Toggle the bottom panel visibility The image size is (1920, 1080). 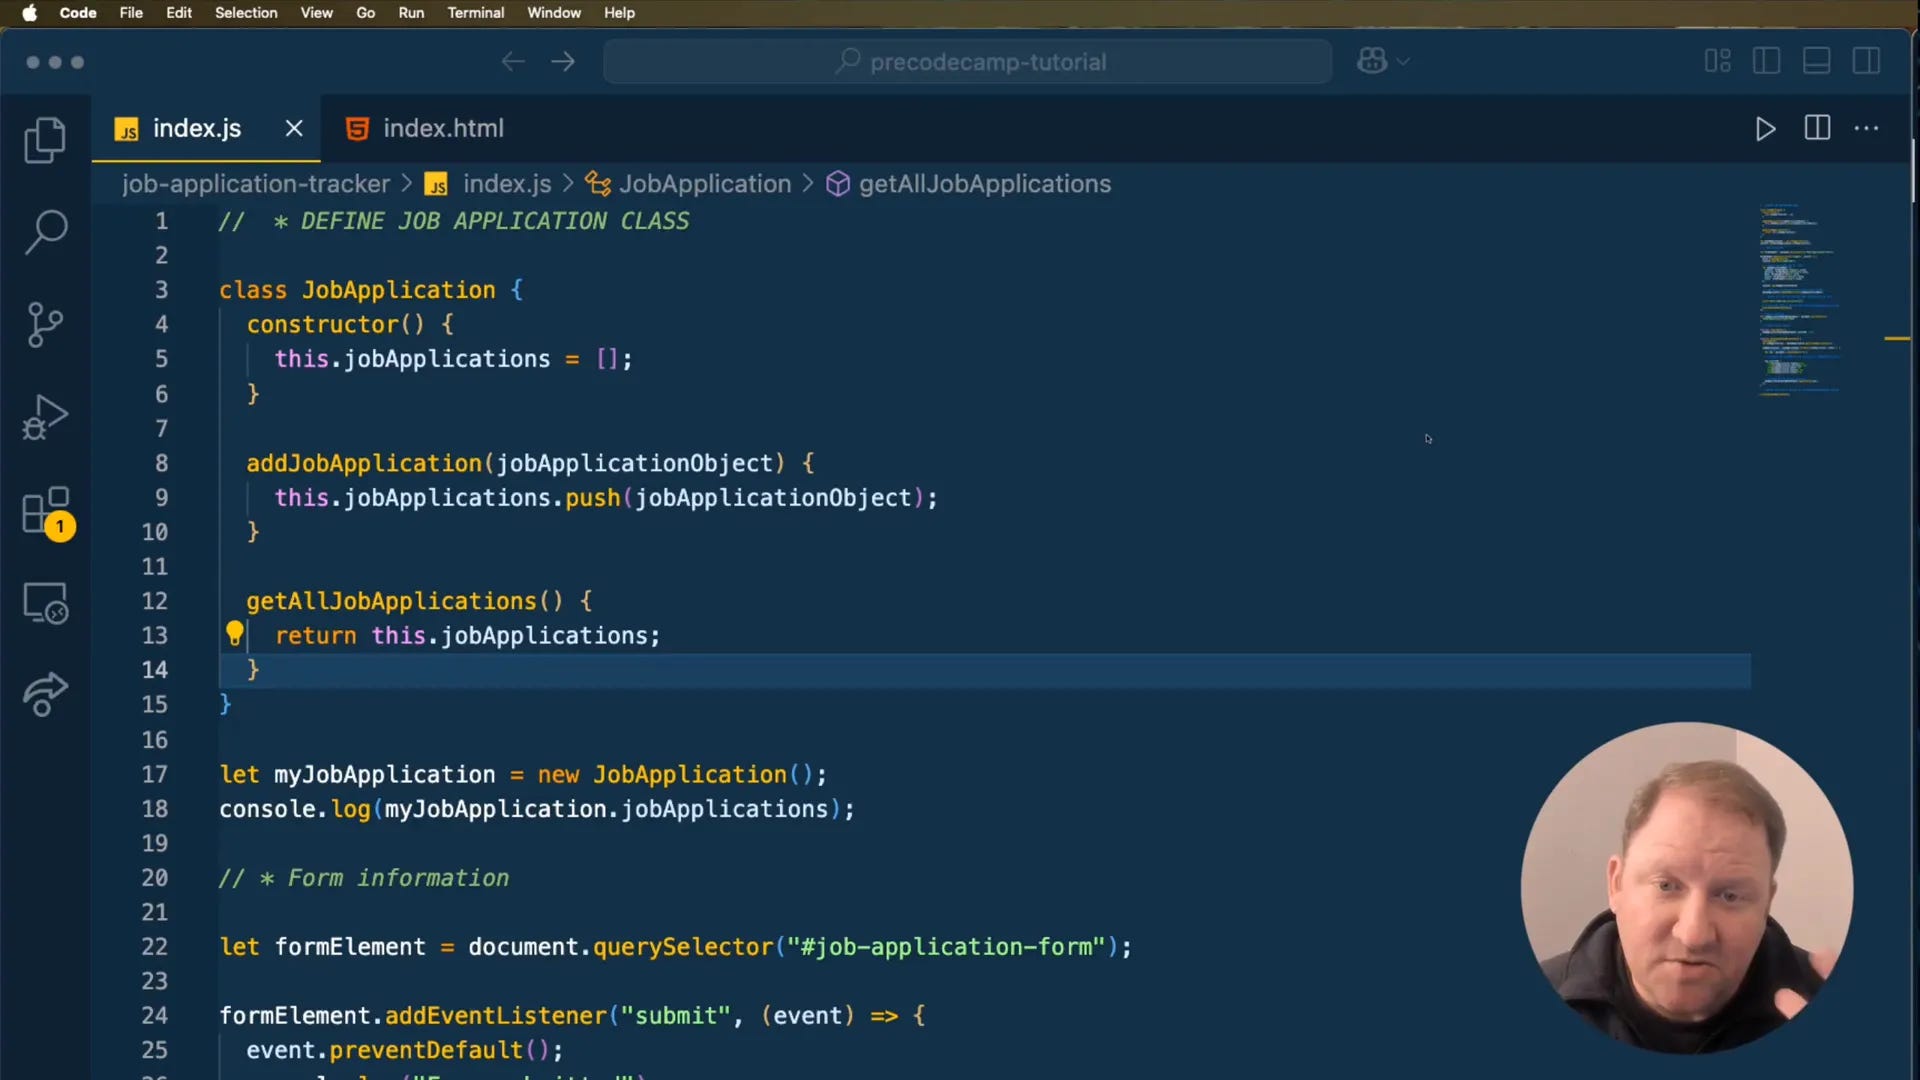pyautogui.click(x=1816, y=61)
